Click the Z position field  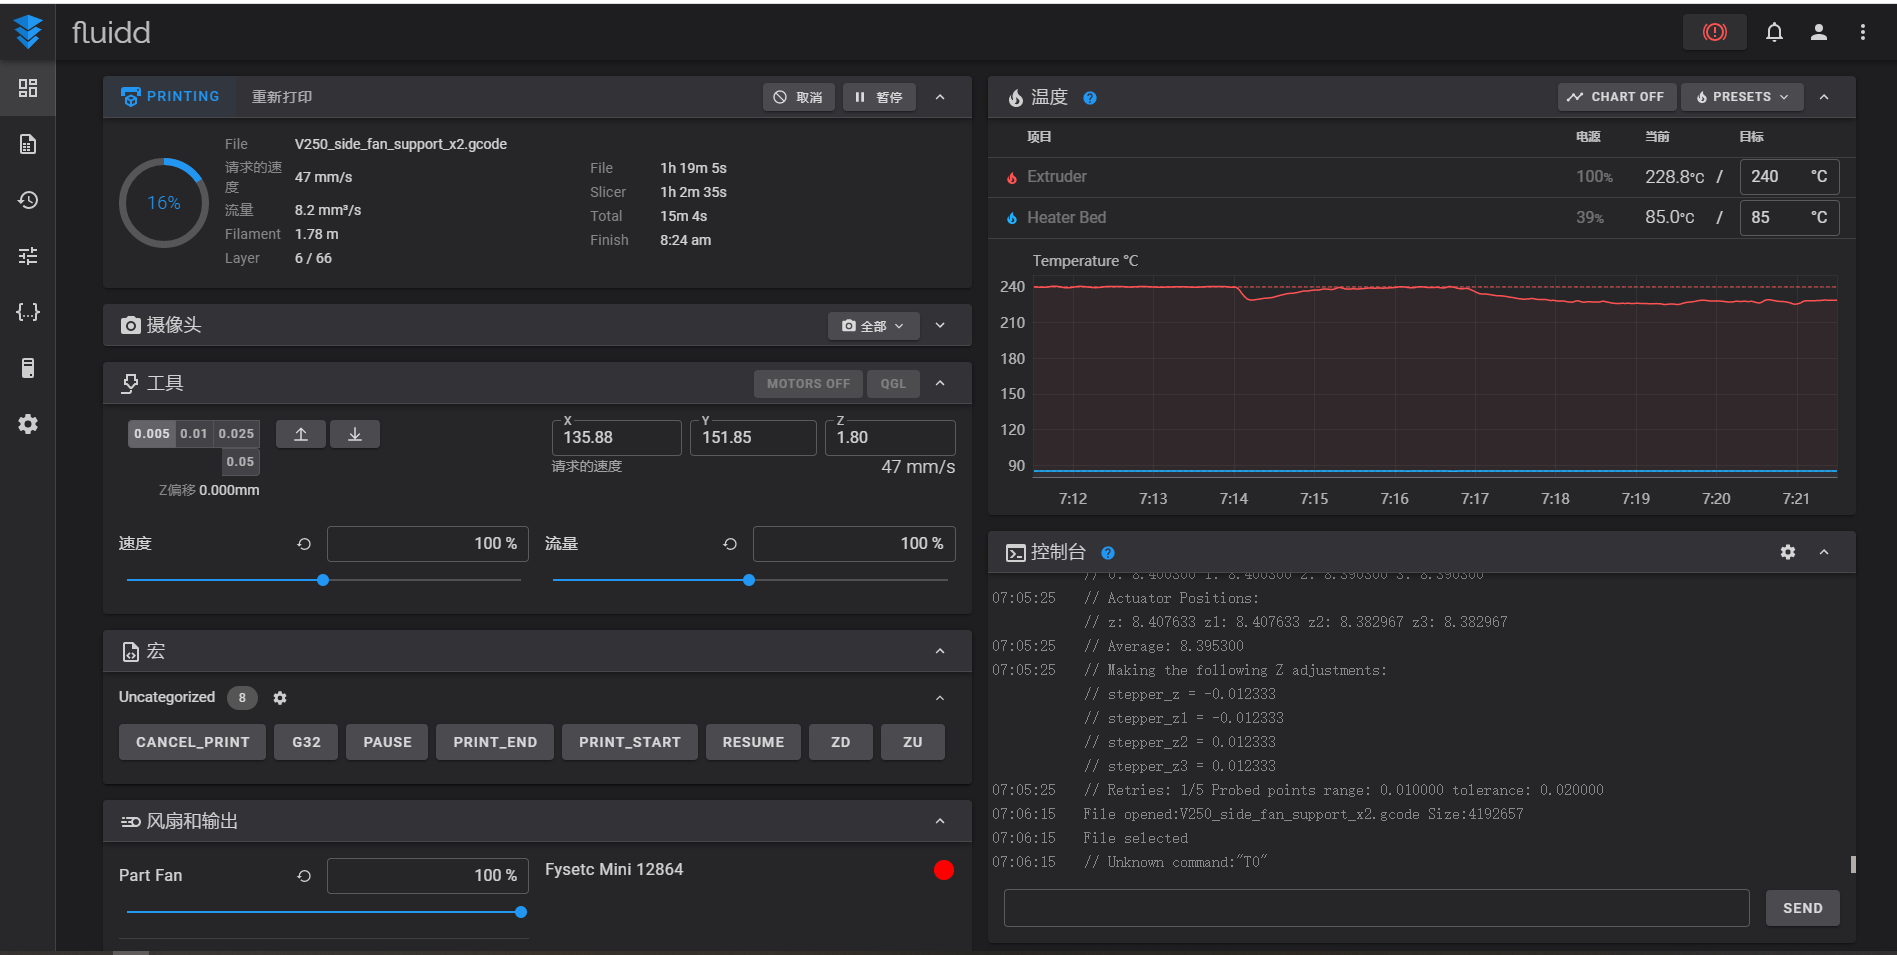click(x=890, y=438)
